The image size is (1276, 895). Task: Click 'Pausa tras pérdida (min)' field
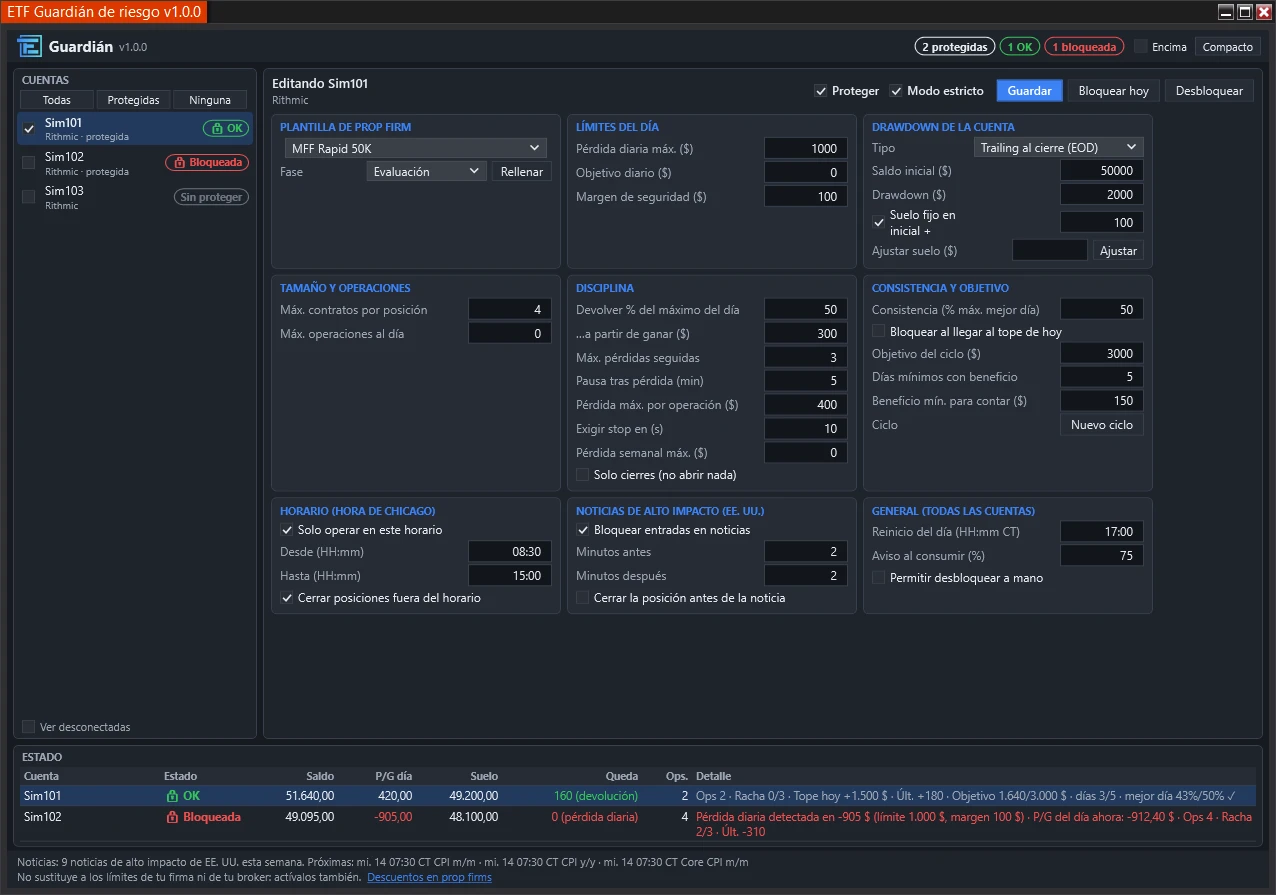click(806, 381)
